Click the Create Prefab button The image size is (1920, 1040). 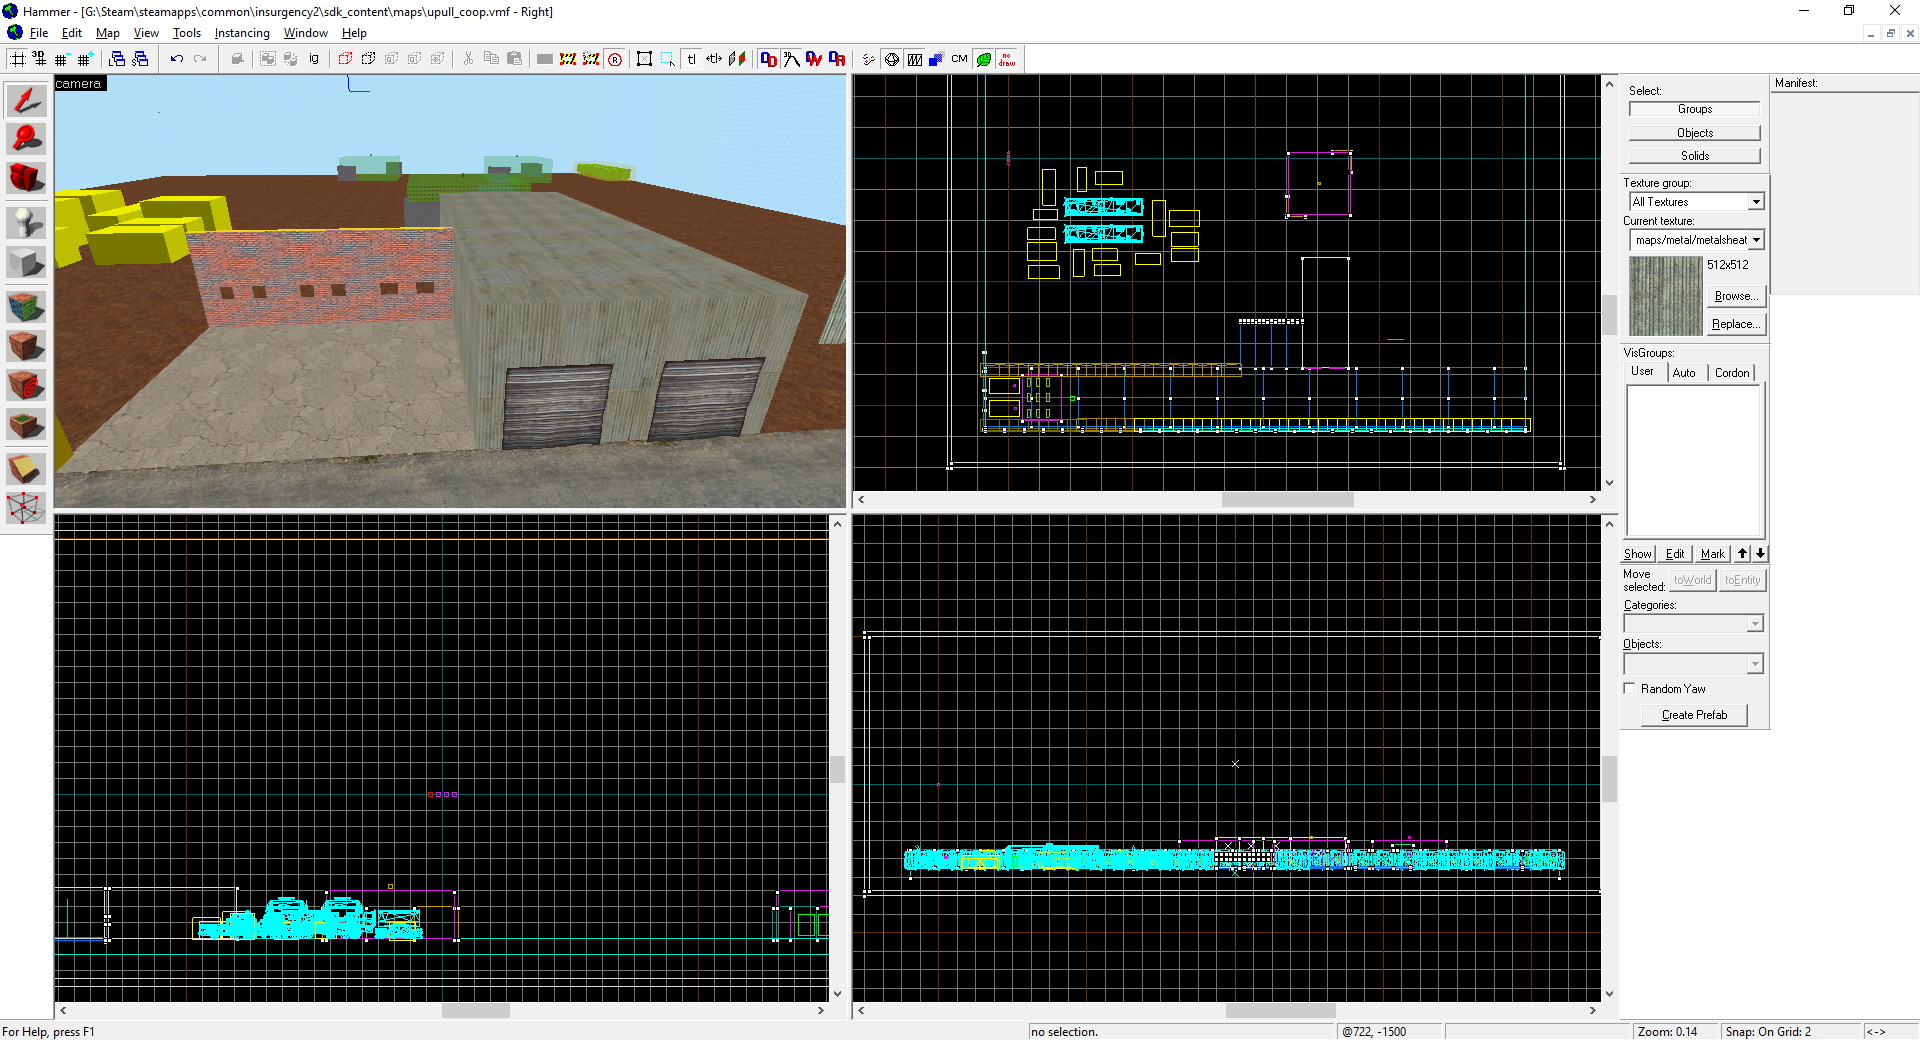pyautogui.click(x=1694, y=715)
